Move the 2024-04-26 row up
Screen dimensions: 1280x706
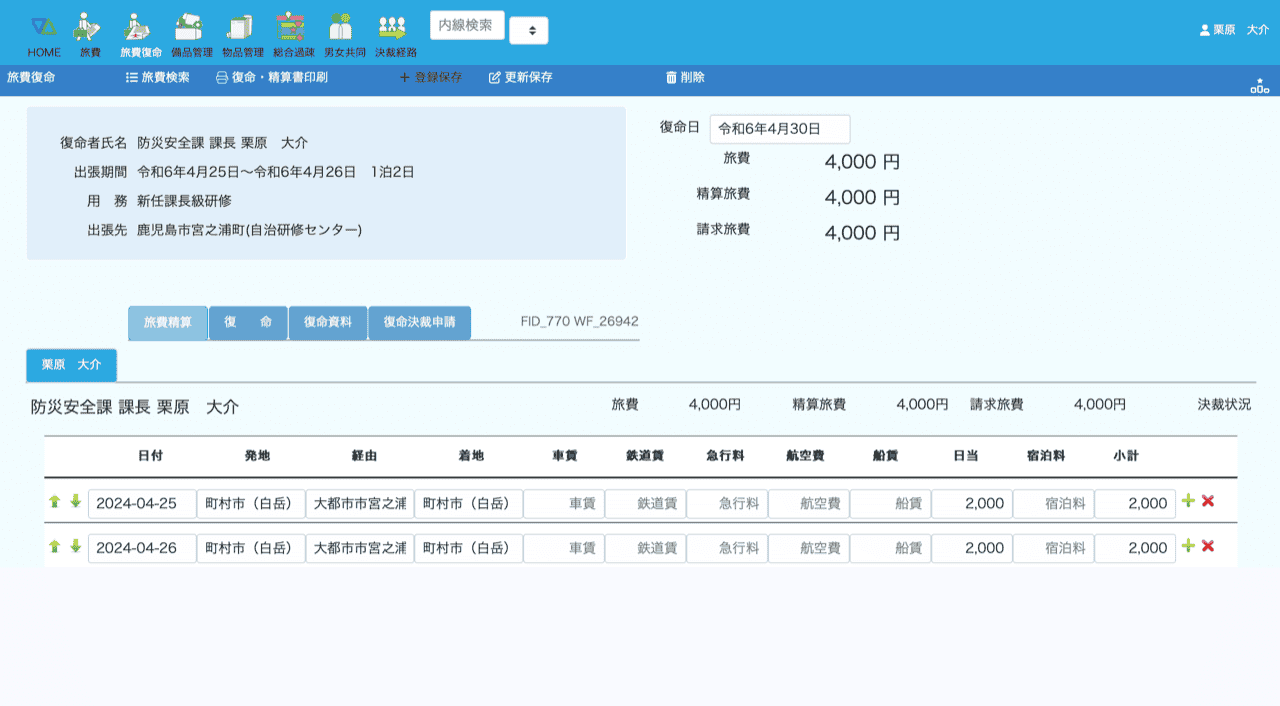click(x=55, y=547)
